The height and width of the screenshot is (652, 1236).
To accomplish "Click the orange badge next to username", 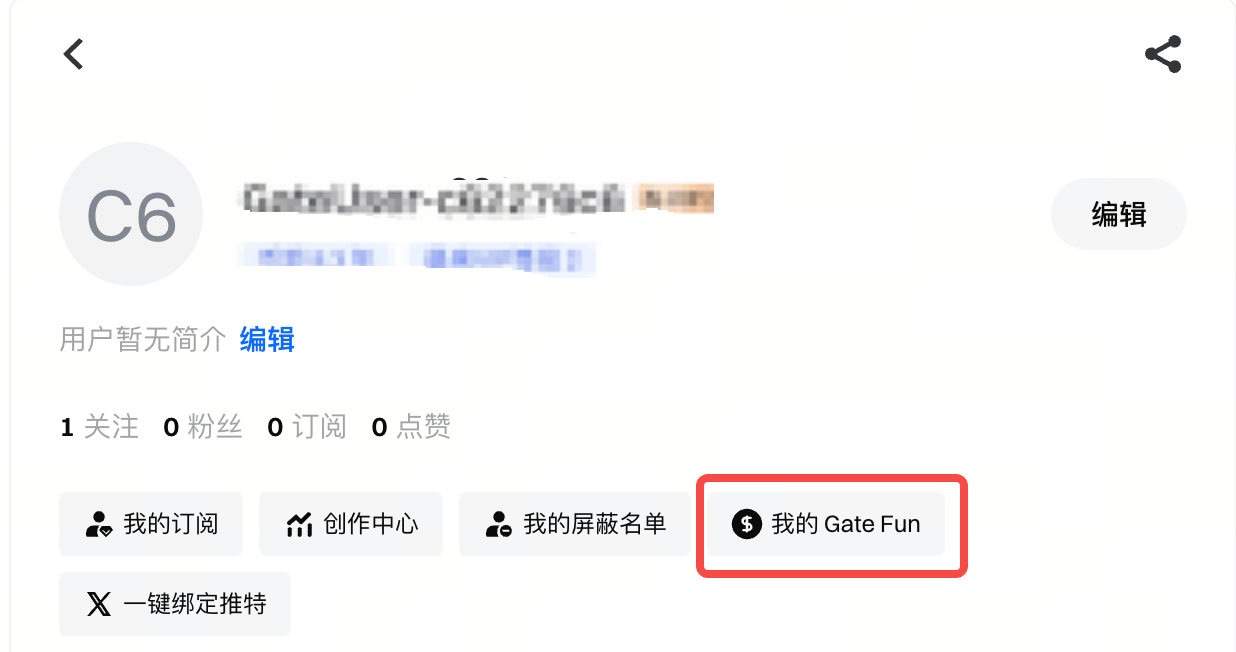I will (675, 198).
